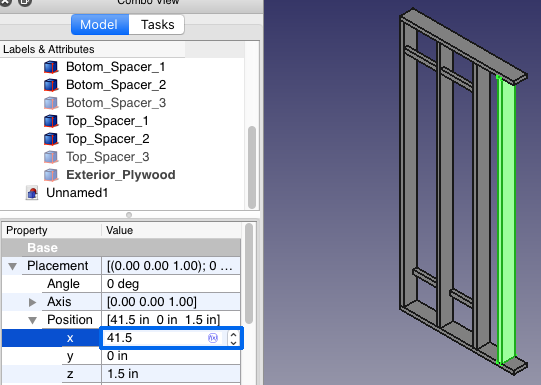Image resolution: width=541 pixels, height=385 pixels.
Task: Switch to the Tasks tab
Action: [x=157, y=24]
